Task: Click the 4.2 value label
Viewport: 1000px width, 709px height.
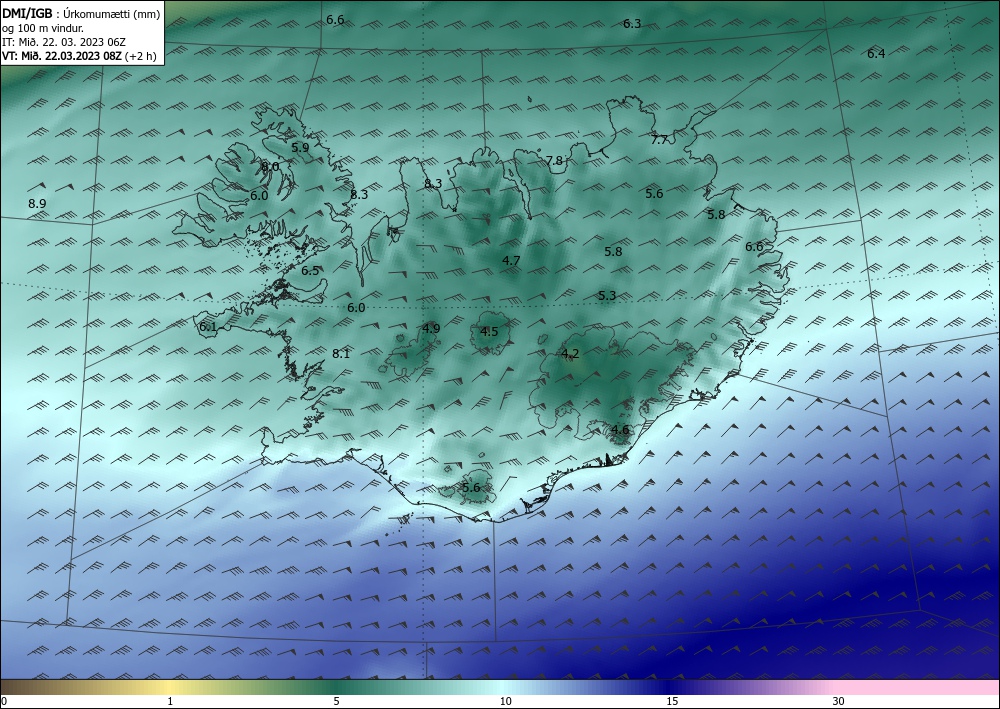Action: [570, 354]
